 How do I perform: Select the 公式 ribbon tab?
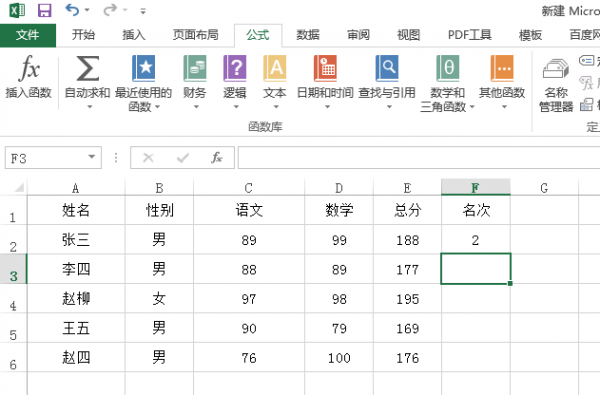(258, 35)
